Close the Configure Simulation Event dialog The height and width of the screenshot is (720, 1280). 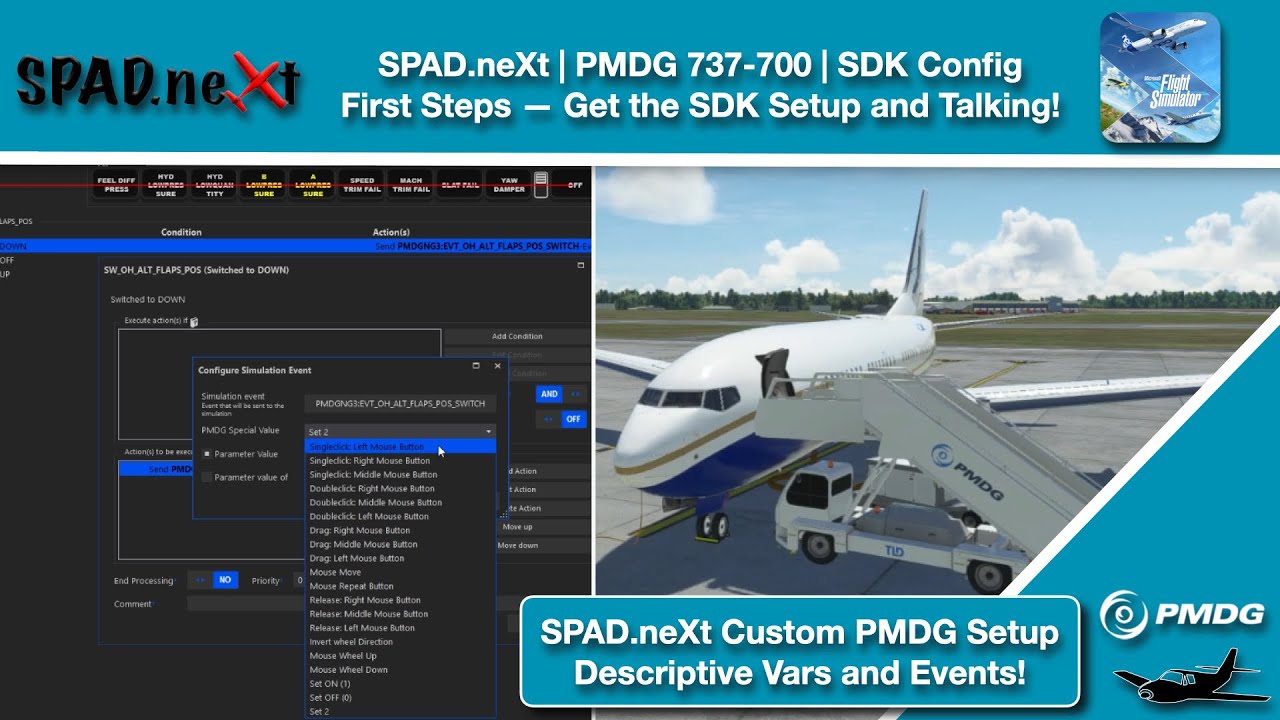click(497, 367)
